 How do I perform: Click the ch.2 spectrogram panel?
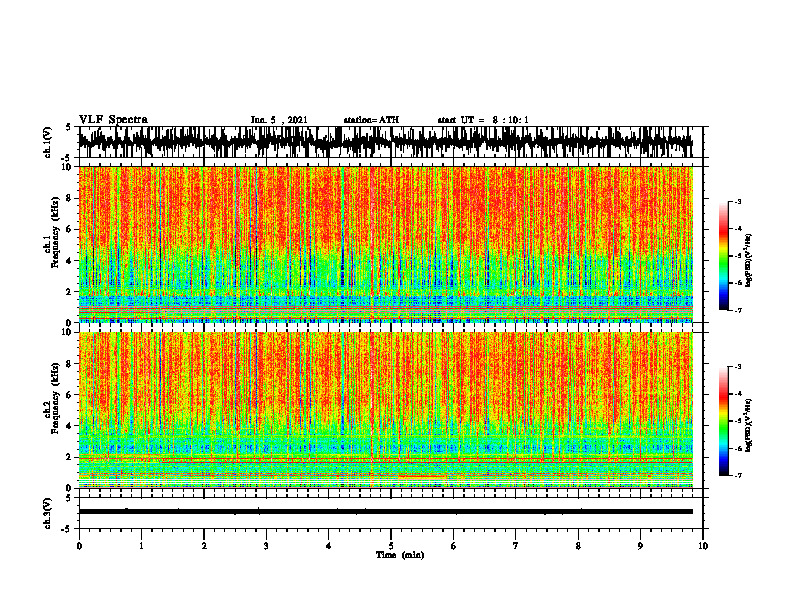[386, 410]
